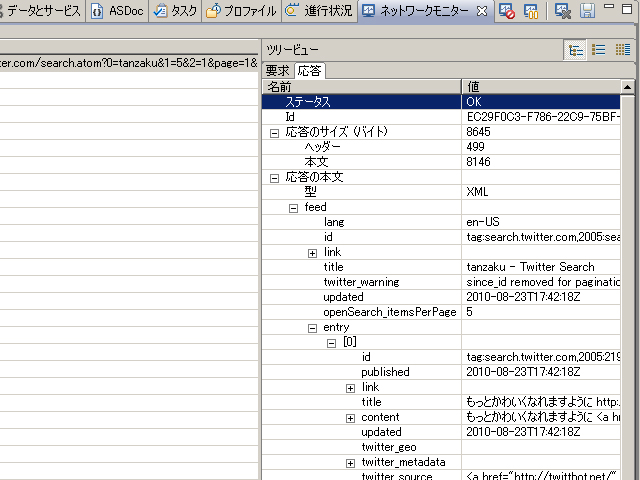The height and width of the screenshot is (480, 640).
Task: Select the twitter_warning row
Action: point(441,282)
